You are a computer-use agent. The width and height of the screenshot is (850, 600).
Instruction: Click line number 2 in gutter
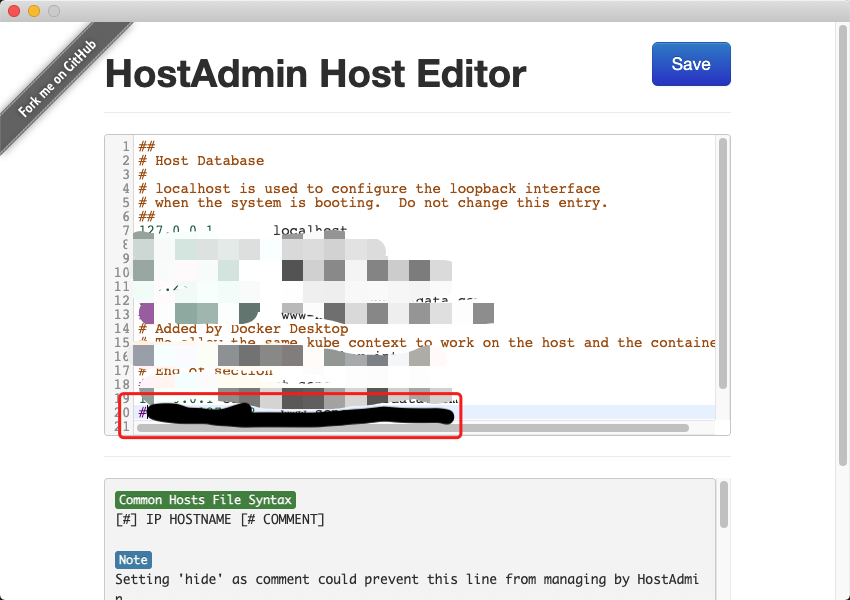coord(126,160)
